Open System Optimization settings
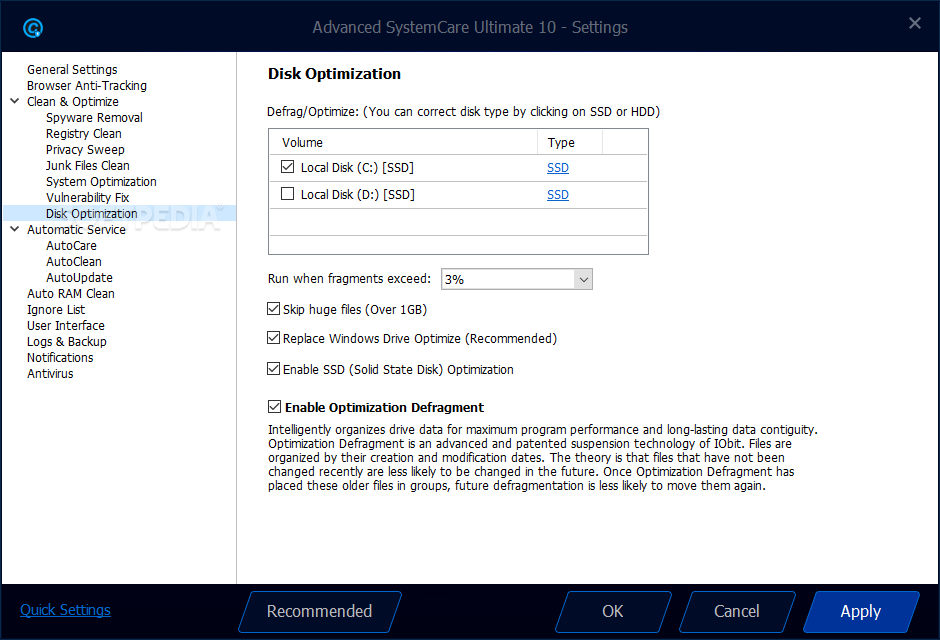Screen dimensions: 940x640 click(x=101, y=182)
